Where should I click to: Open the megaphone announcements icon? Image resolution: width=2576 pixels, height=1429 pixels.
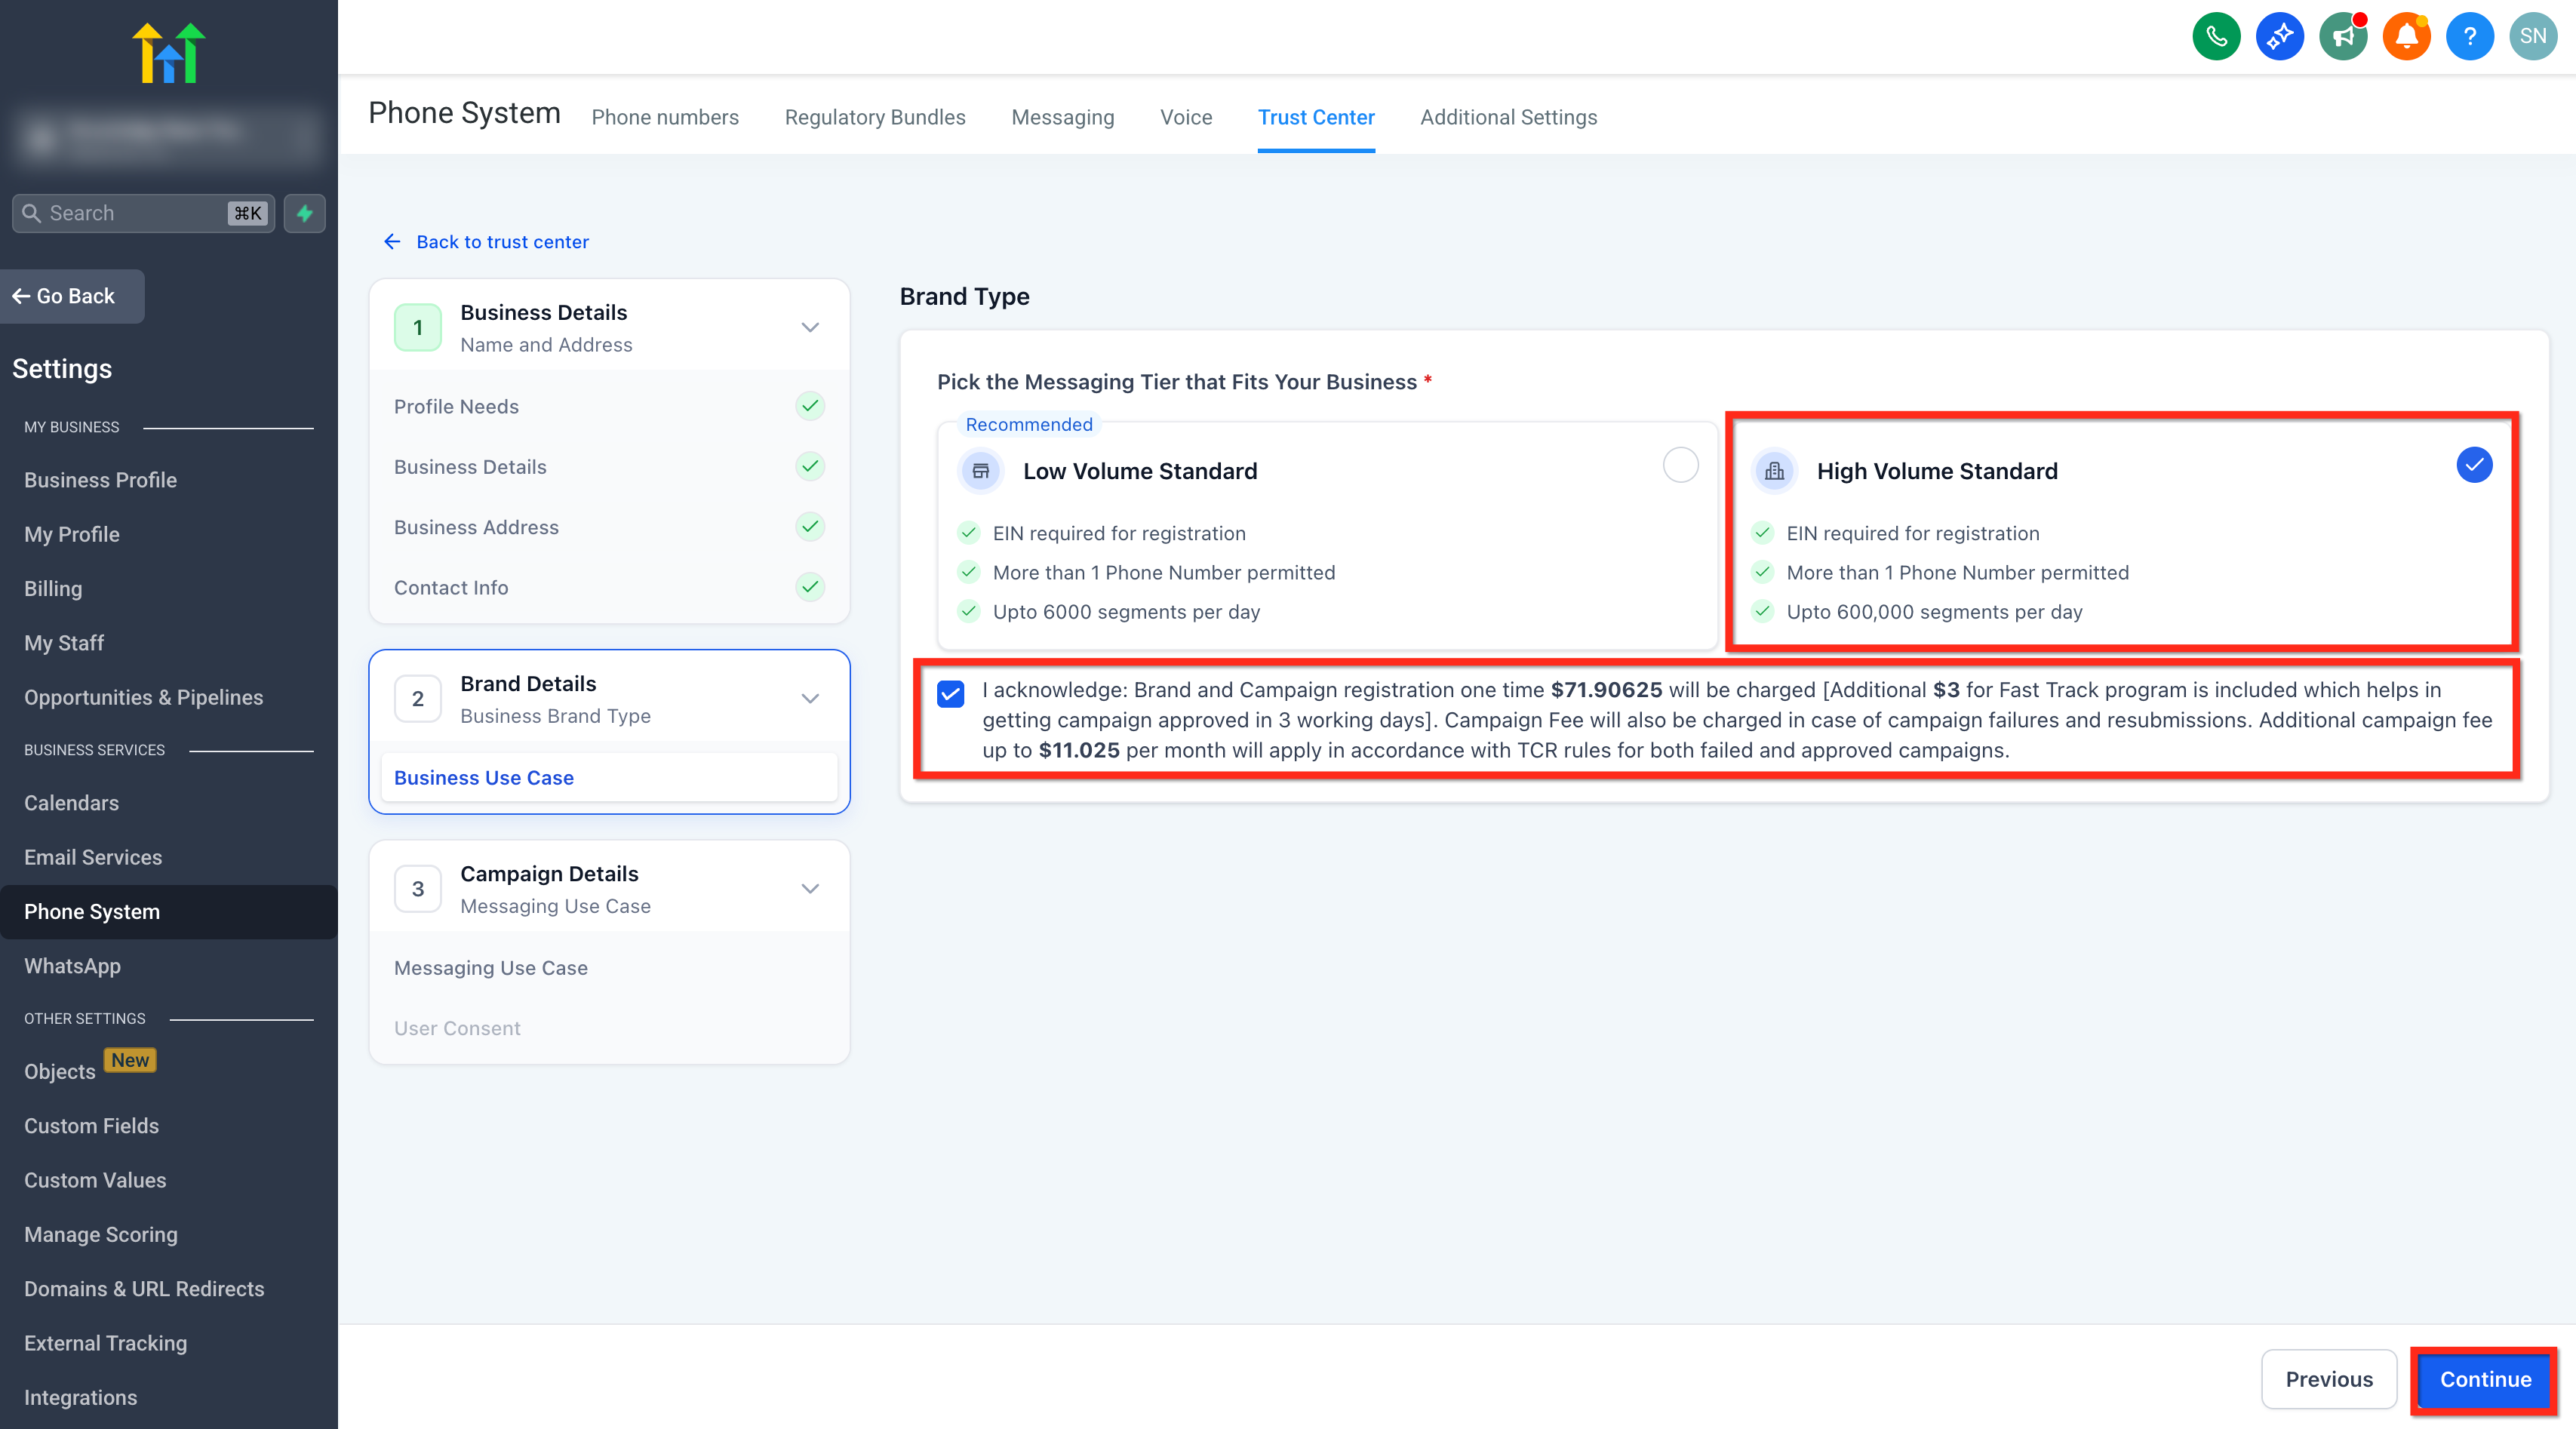click(x=2343, y=37)
